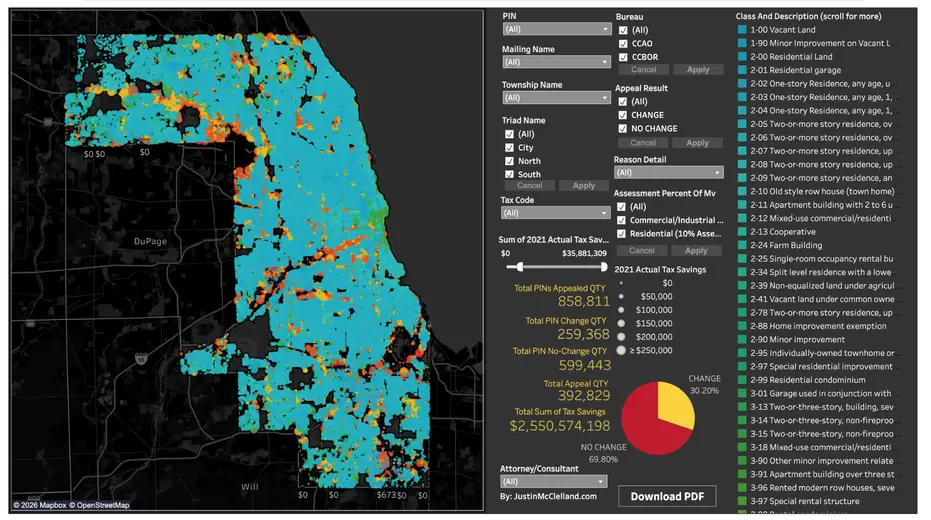Click Cancel under Bureau filter
This screenshot has height=520, width=931.
644,69
